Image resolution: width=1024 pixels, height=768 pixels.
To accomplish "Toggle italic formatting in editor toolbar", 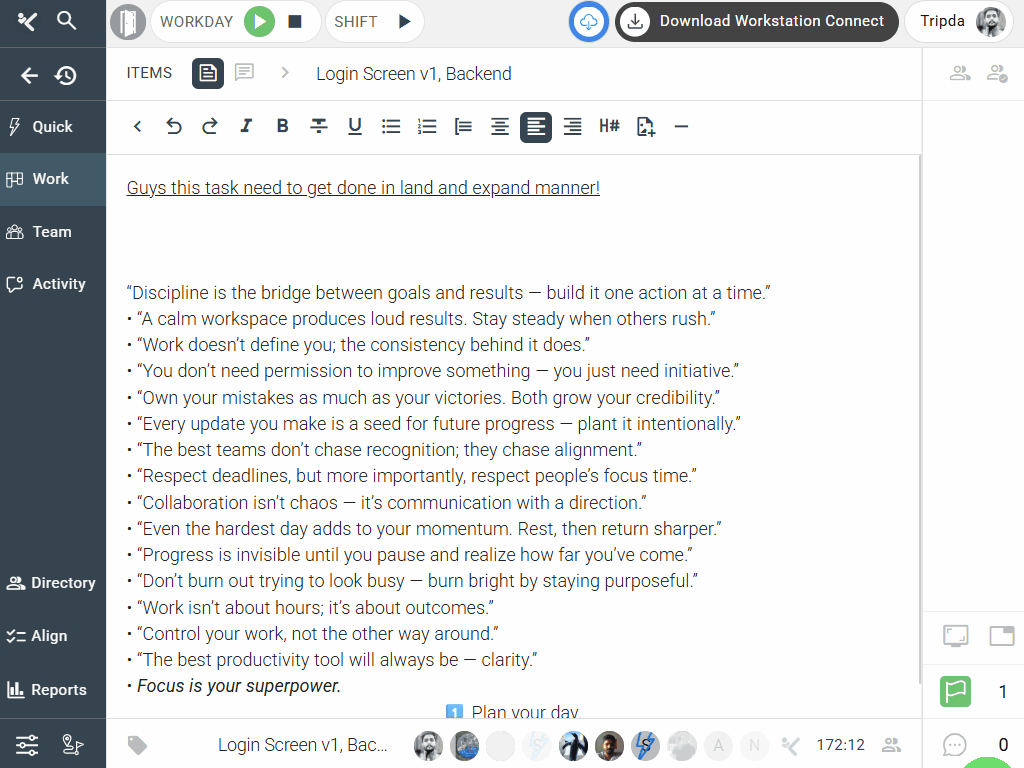I will click(246, 126).
